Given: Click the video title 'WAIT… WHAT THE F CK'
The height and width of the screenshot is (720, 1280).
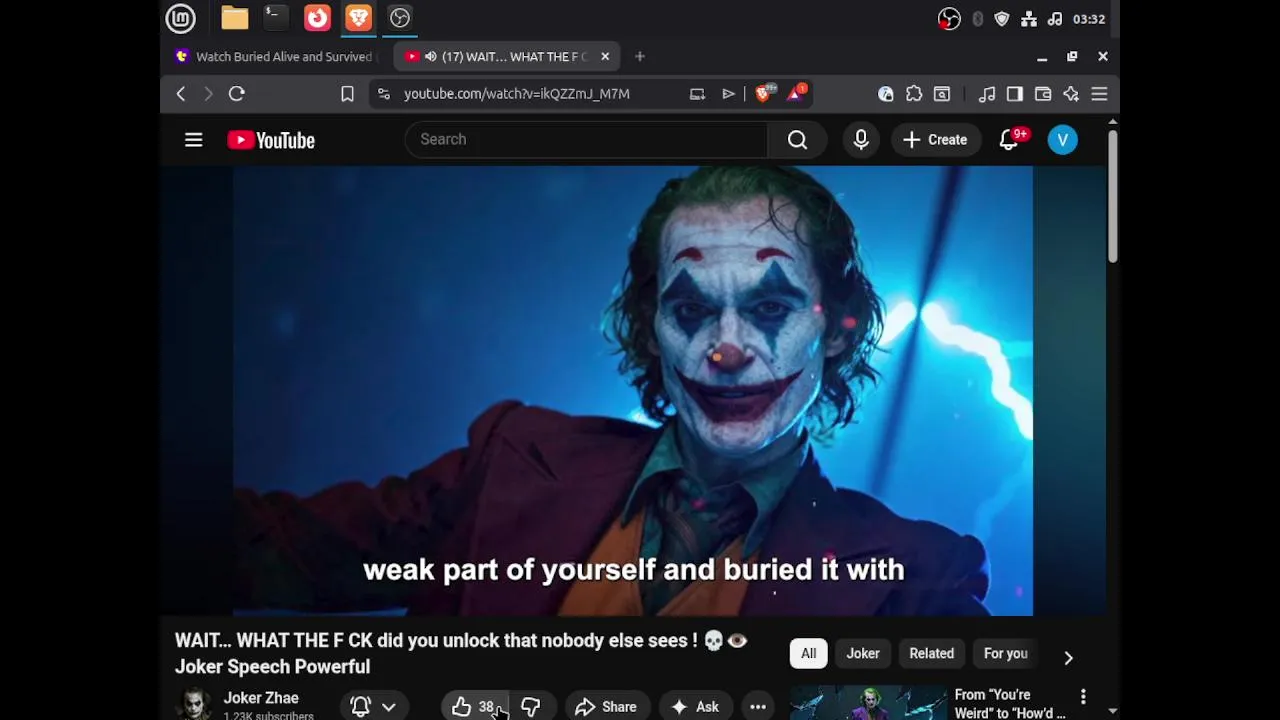Looking at the screenshot, I should tap(460, 653).
